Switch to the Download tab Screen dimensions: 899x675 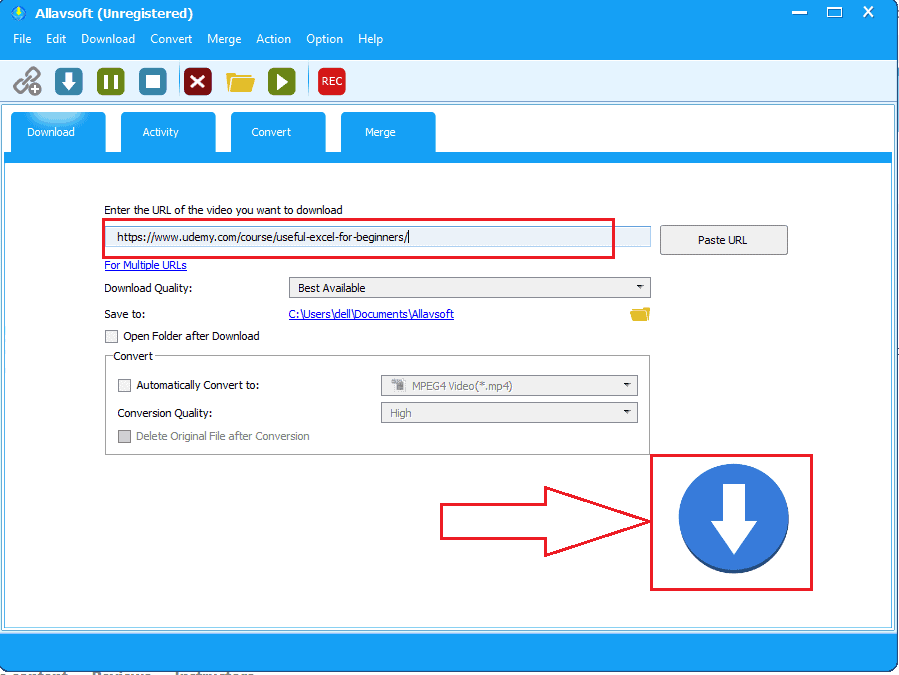click(58, 132)
